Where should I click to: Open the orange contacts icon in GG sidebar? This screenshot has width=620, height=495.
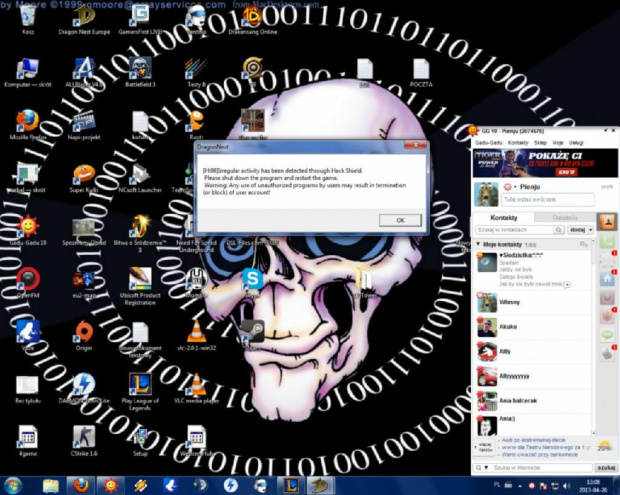(607, 222)
